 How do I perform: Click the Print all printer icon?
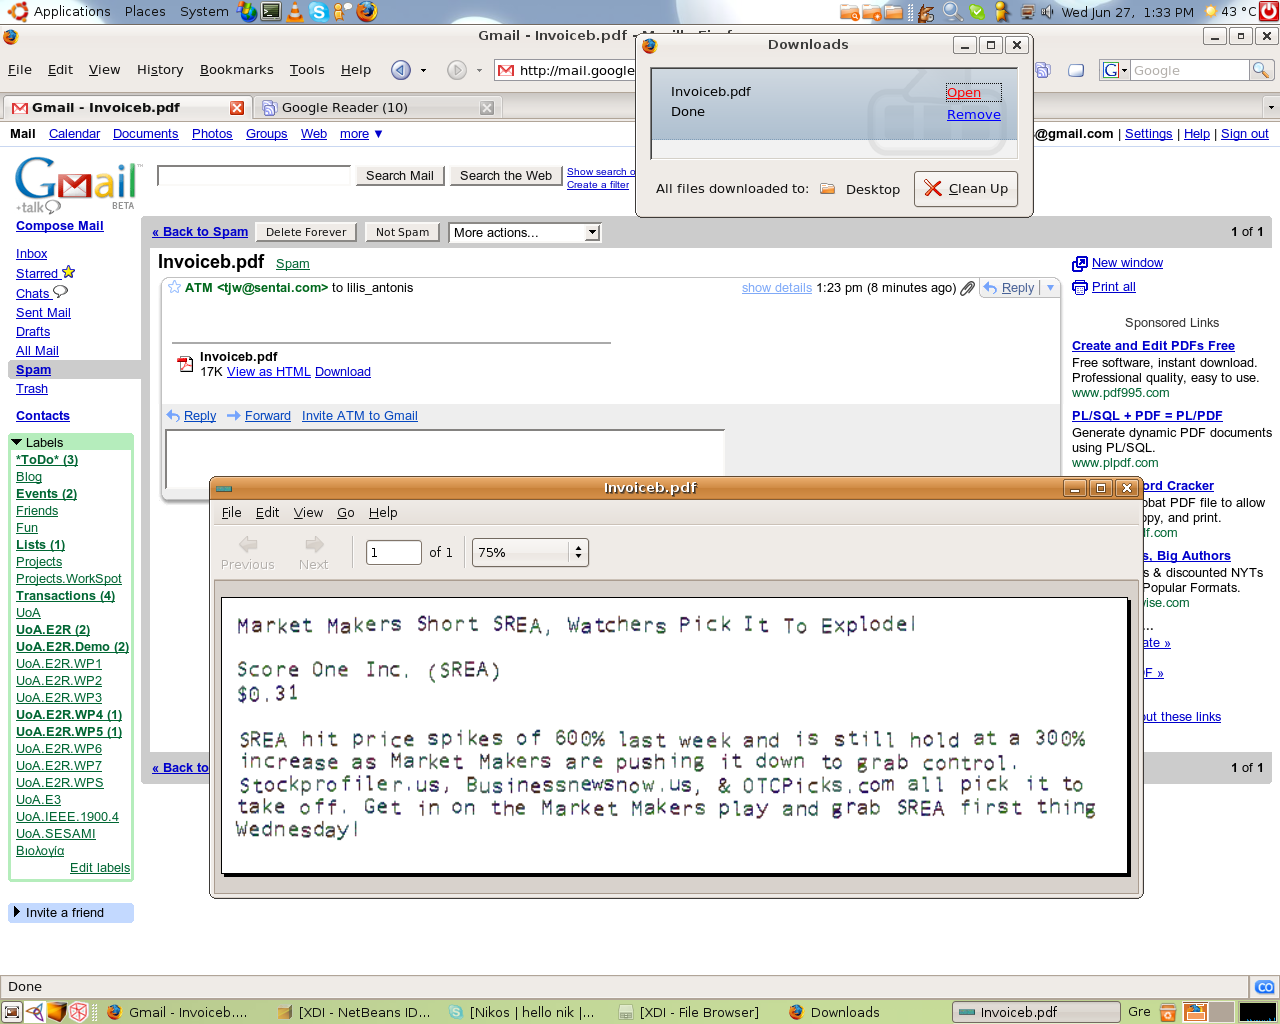[1079, 288]
